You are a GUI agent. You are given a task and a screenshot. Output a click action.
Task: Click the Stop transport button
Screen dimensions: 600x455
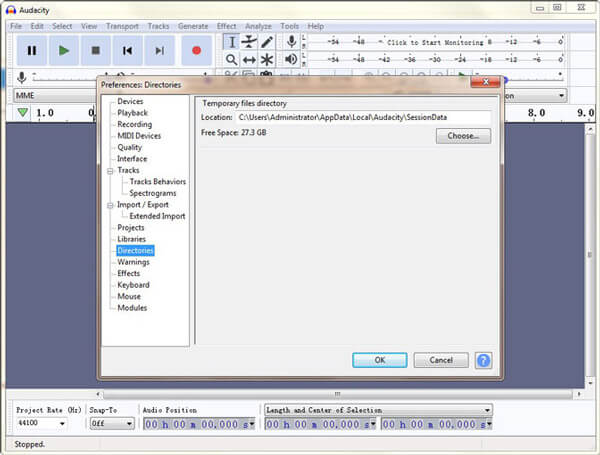coord(96,51)
